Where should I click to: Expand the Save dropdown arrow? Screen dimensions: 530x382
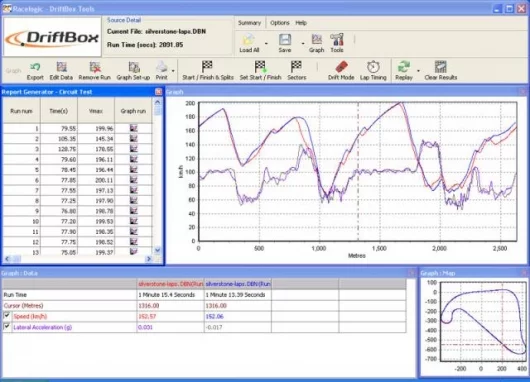click(x=303, y=43)
